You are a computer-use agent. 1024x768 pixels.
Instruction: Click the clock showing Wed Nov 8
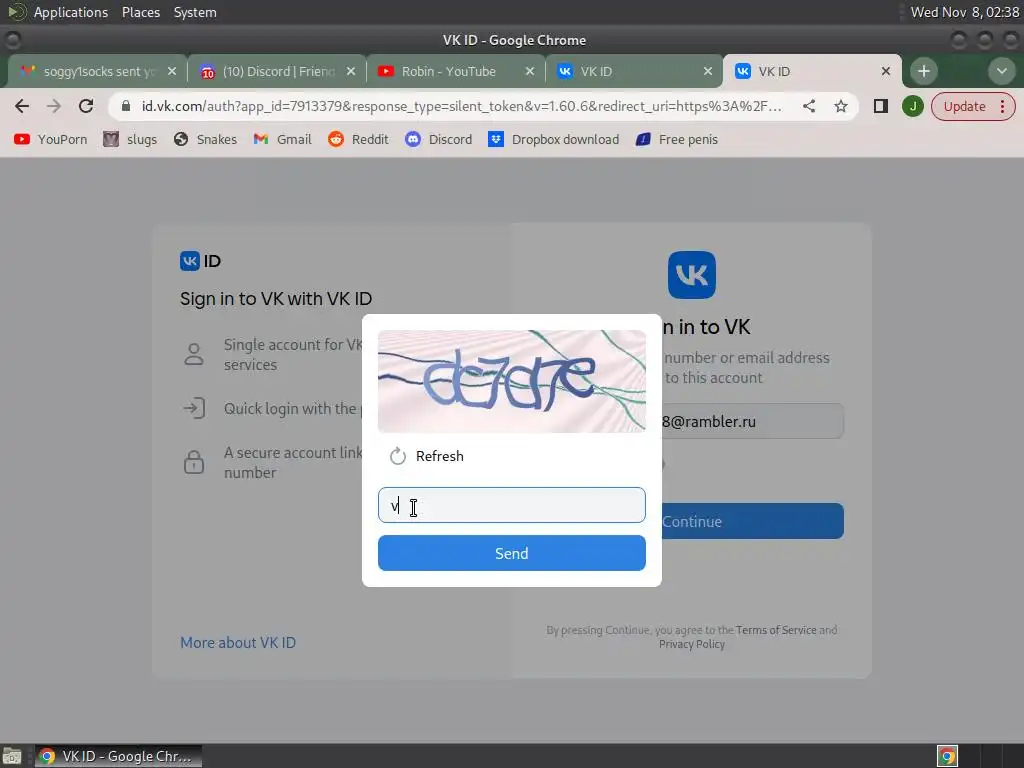click(965, 12)
